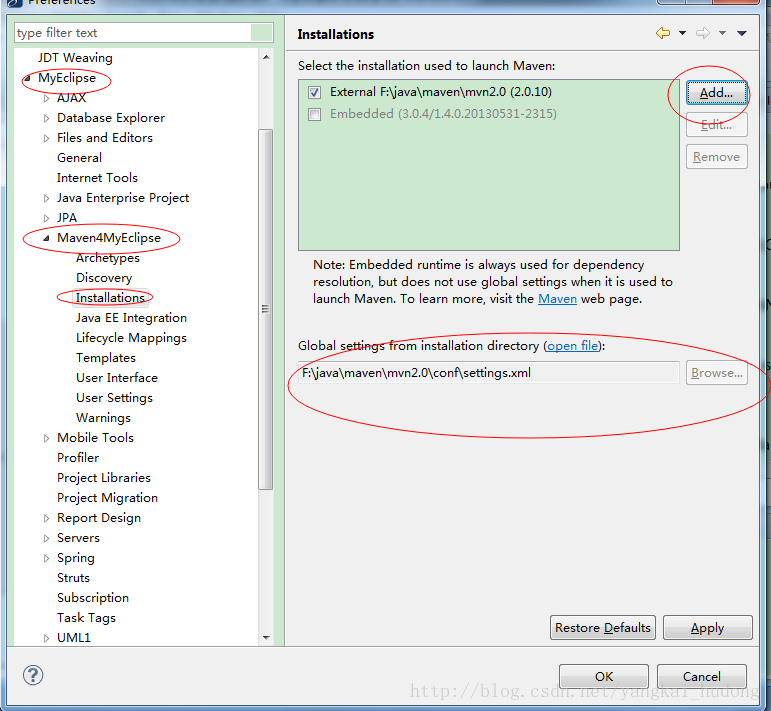Screen dimensions: 771x711
Task: Expand the AJAX tree node
Action: click(46, 98)
